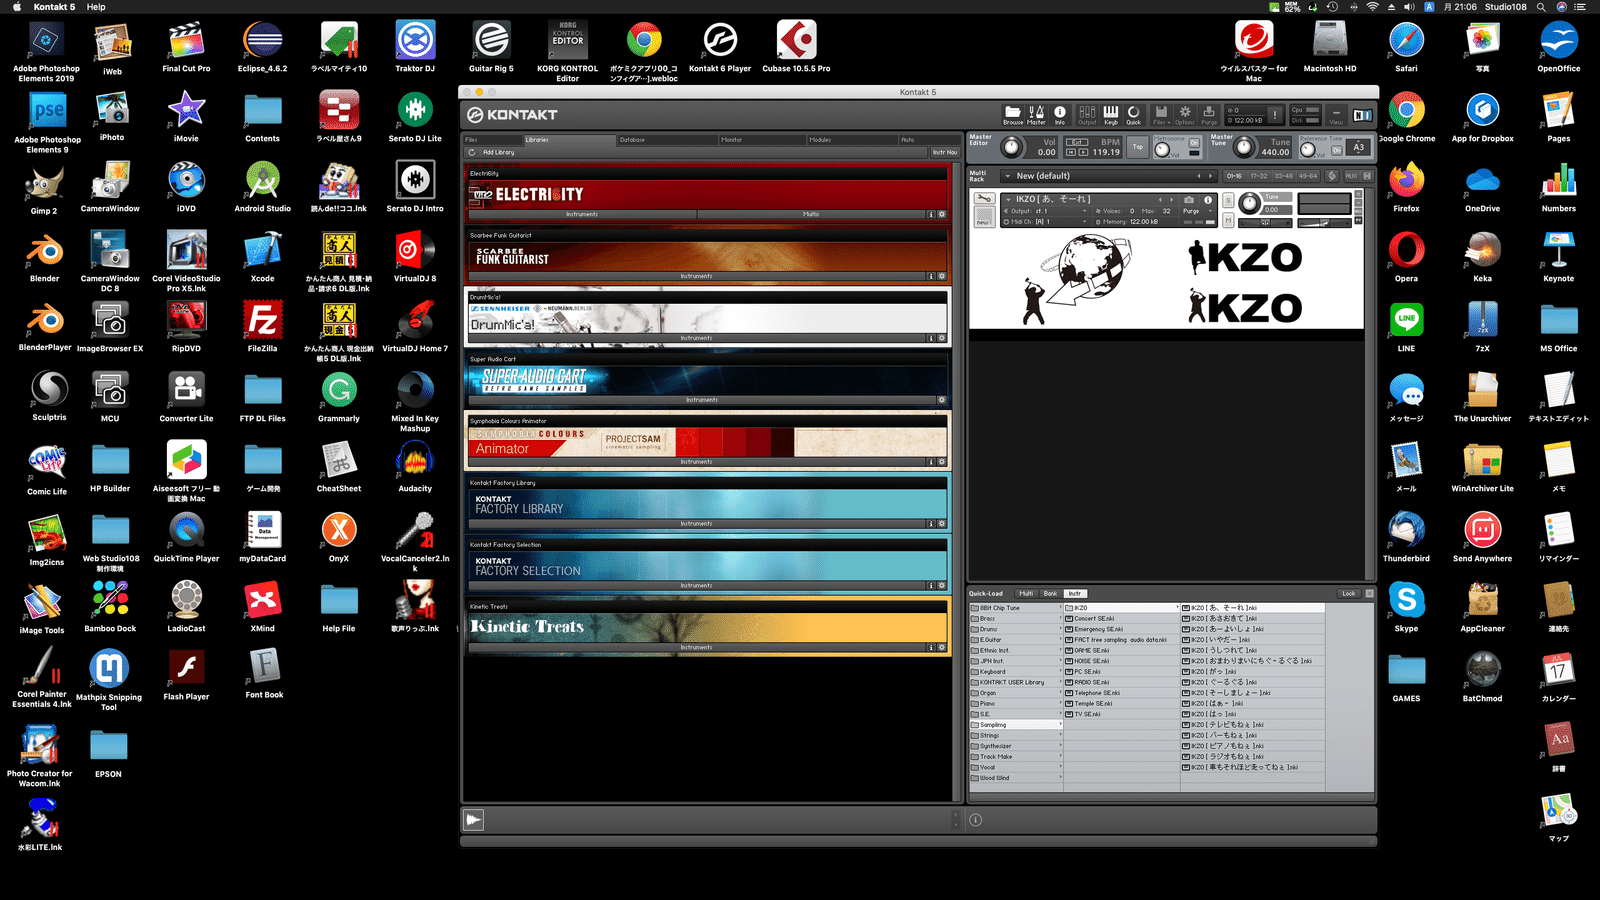This screenshot has height=900, width=1600.
Task: Toggle Instr Nav pane
Action: (945, 152)
